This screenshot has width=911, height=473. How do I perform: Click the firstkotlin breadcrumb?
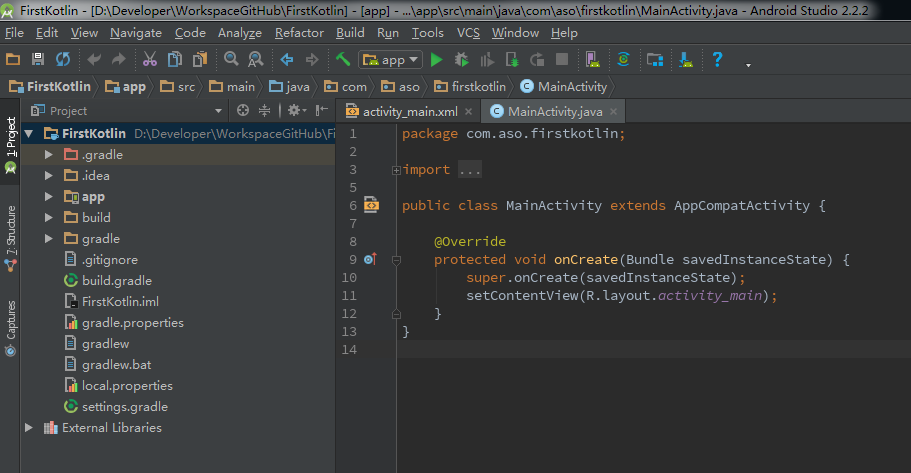click(470, 87)
